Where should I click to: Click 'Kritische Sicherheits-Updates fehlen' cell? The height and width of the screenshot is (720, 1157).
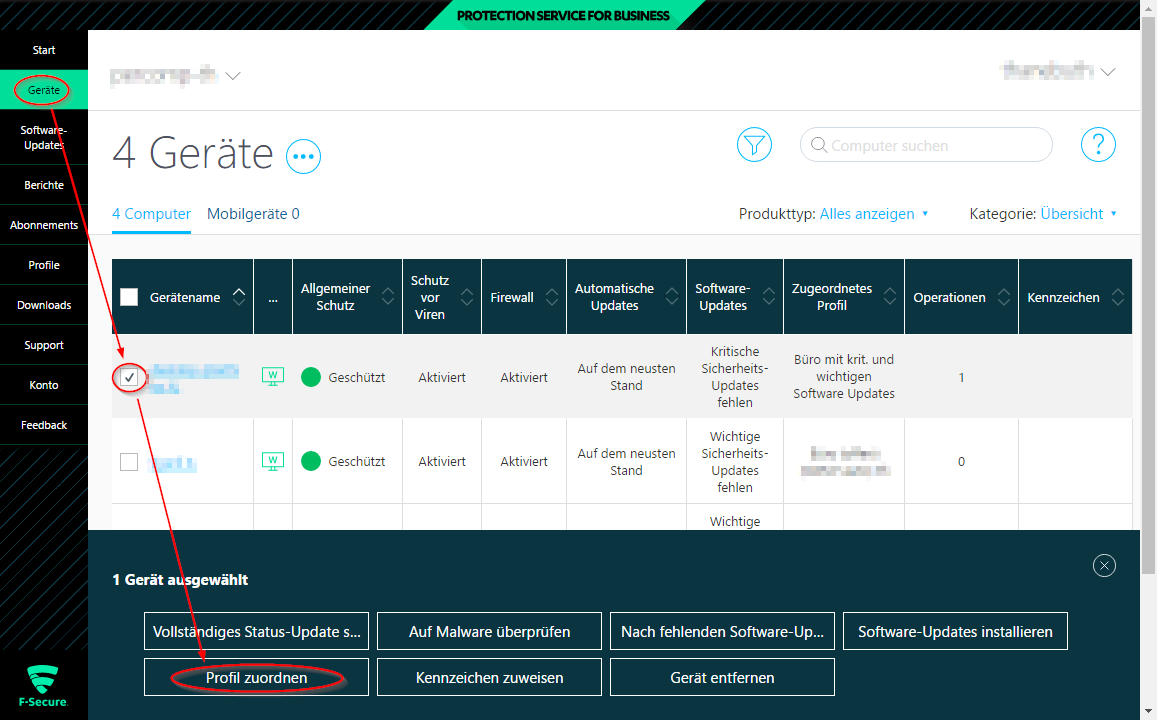pyautogui.click(x=734, y=376)
